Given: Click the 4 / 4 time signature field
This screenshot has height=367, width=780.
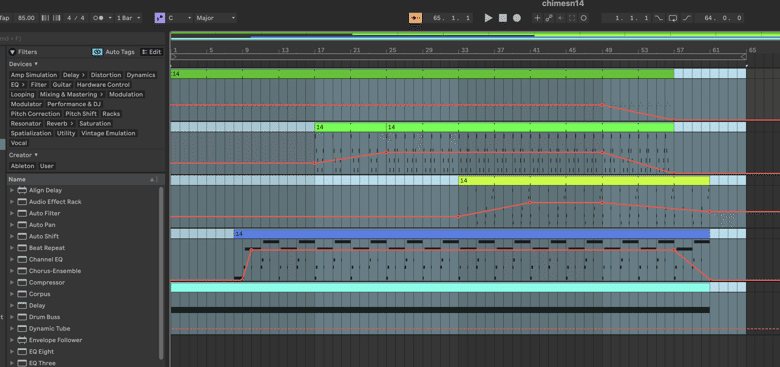Looking at the screenshot, I should coord(75,18).
